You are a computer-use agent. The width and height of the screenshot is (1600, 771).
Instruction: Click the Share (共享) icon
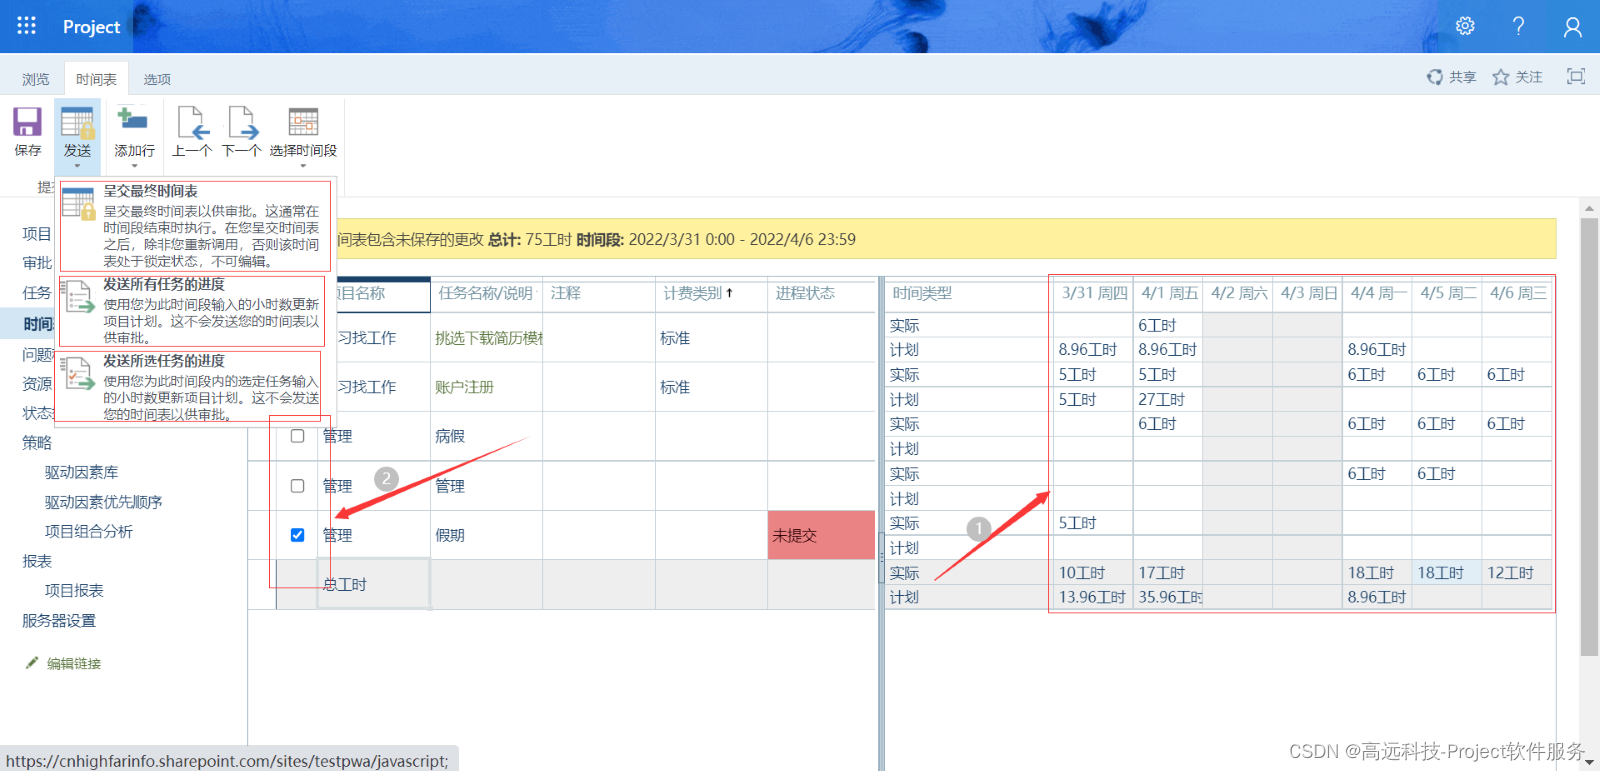point(1435,77)
